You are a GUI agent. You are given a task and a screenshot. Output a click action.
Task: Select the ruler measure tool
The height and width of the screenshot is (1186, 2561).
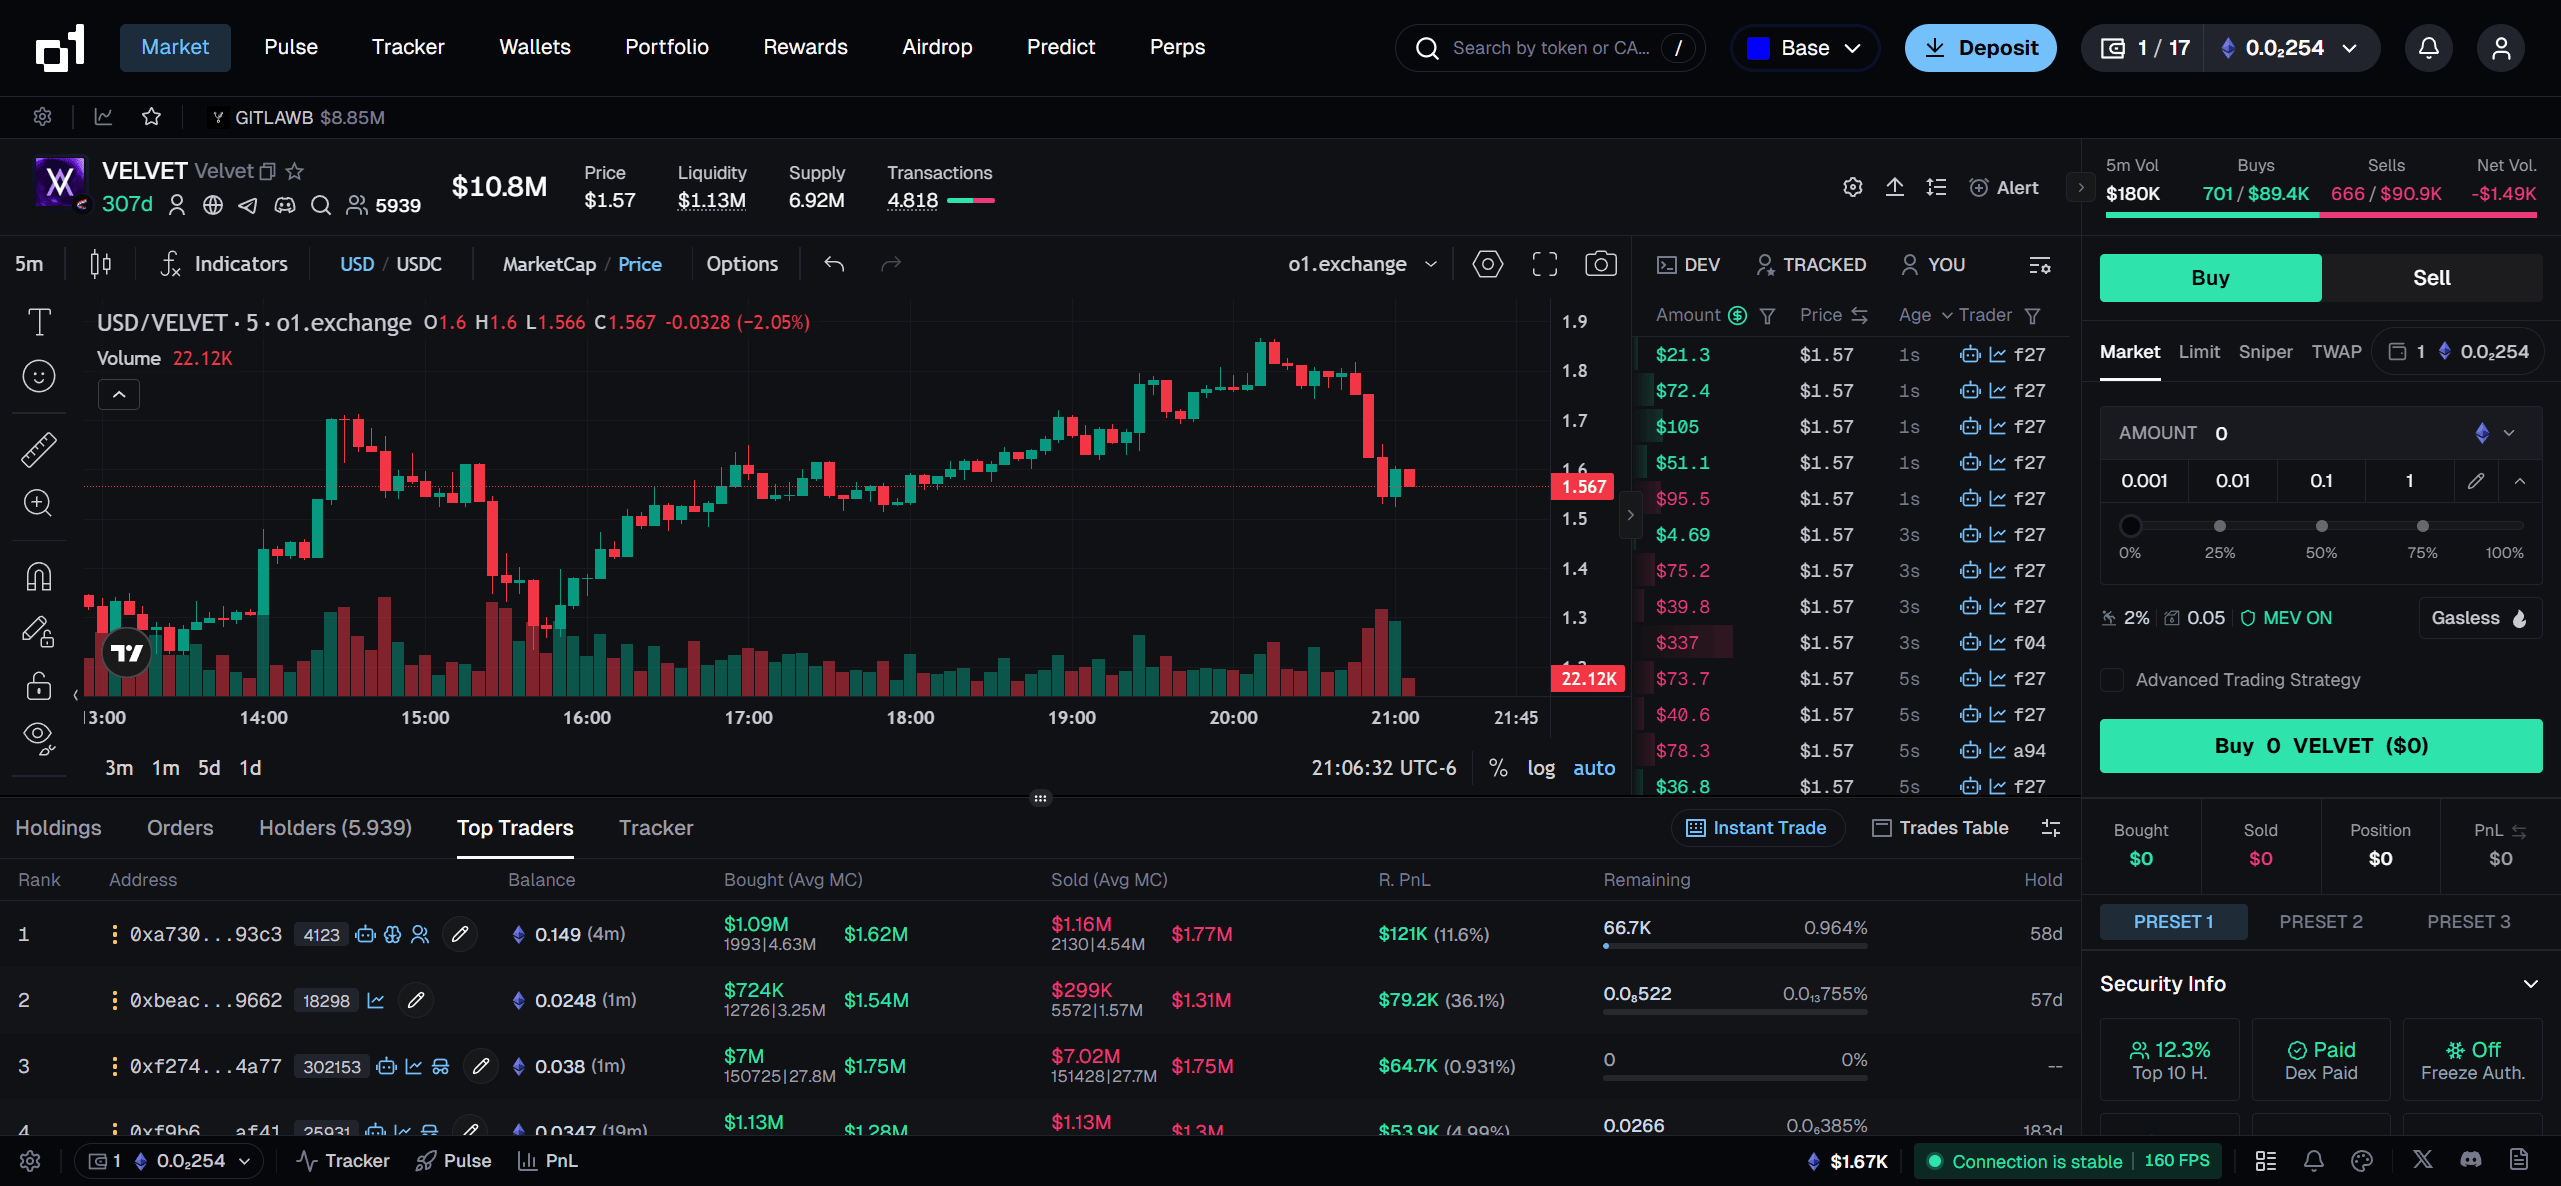click(x=39, y=450)
